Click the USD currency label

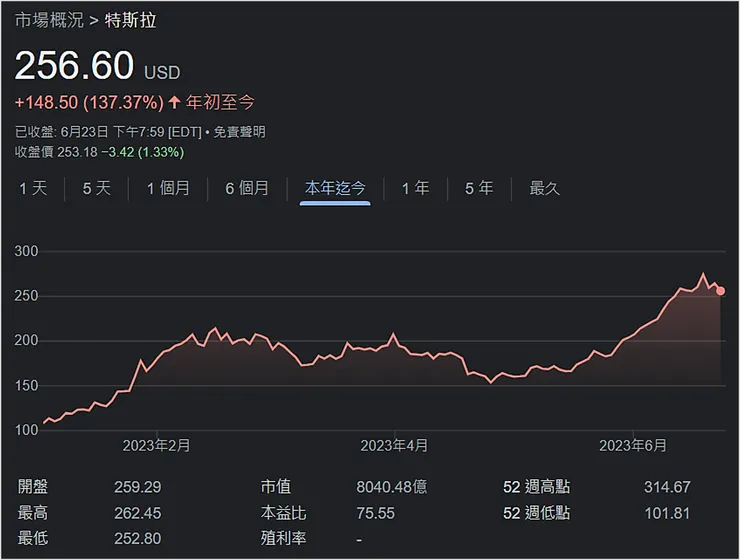162,73
